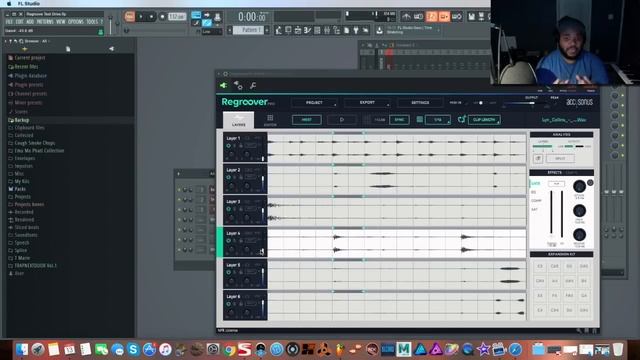This screenshot has height=360, width=640.
Task: Click the SYNC button
Action: (399, 120)
